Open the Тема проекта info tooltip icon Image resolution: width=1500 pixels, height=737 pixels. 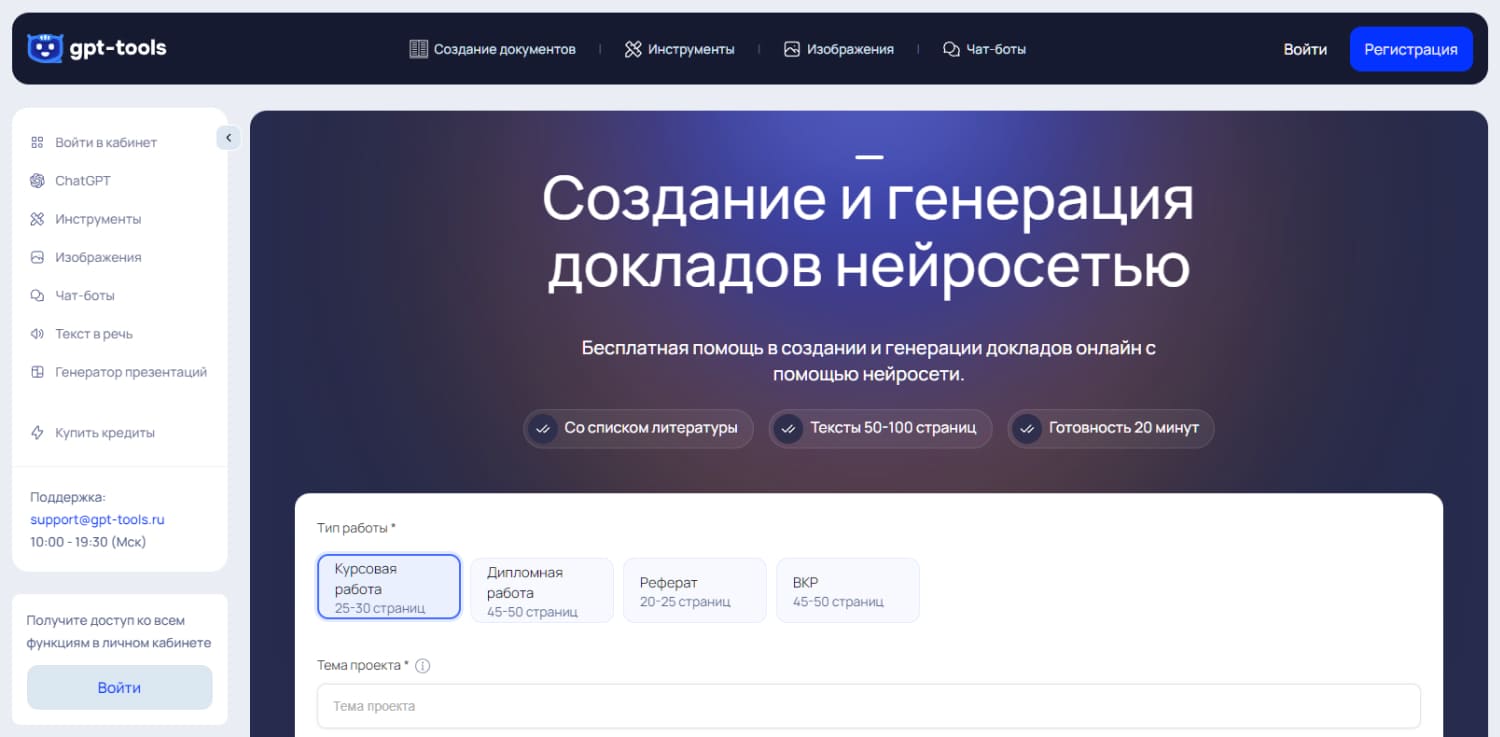[x=422, y=664]
